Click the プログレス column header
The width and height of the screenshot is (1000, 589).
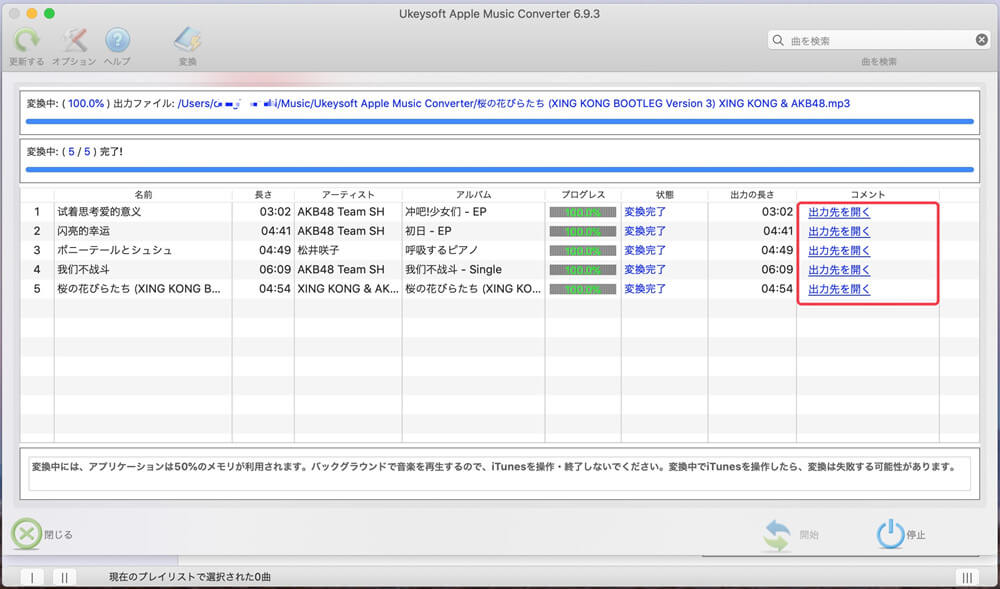pyautogui.click(x=583, y=194)
